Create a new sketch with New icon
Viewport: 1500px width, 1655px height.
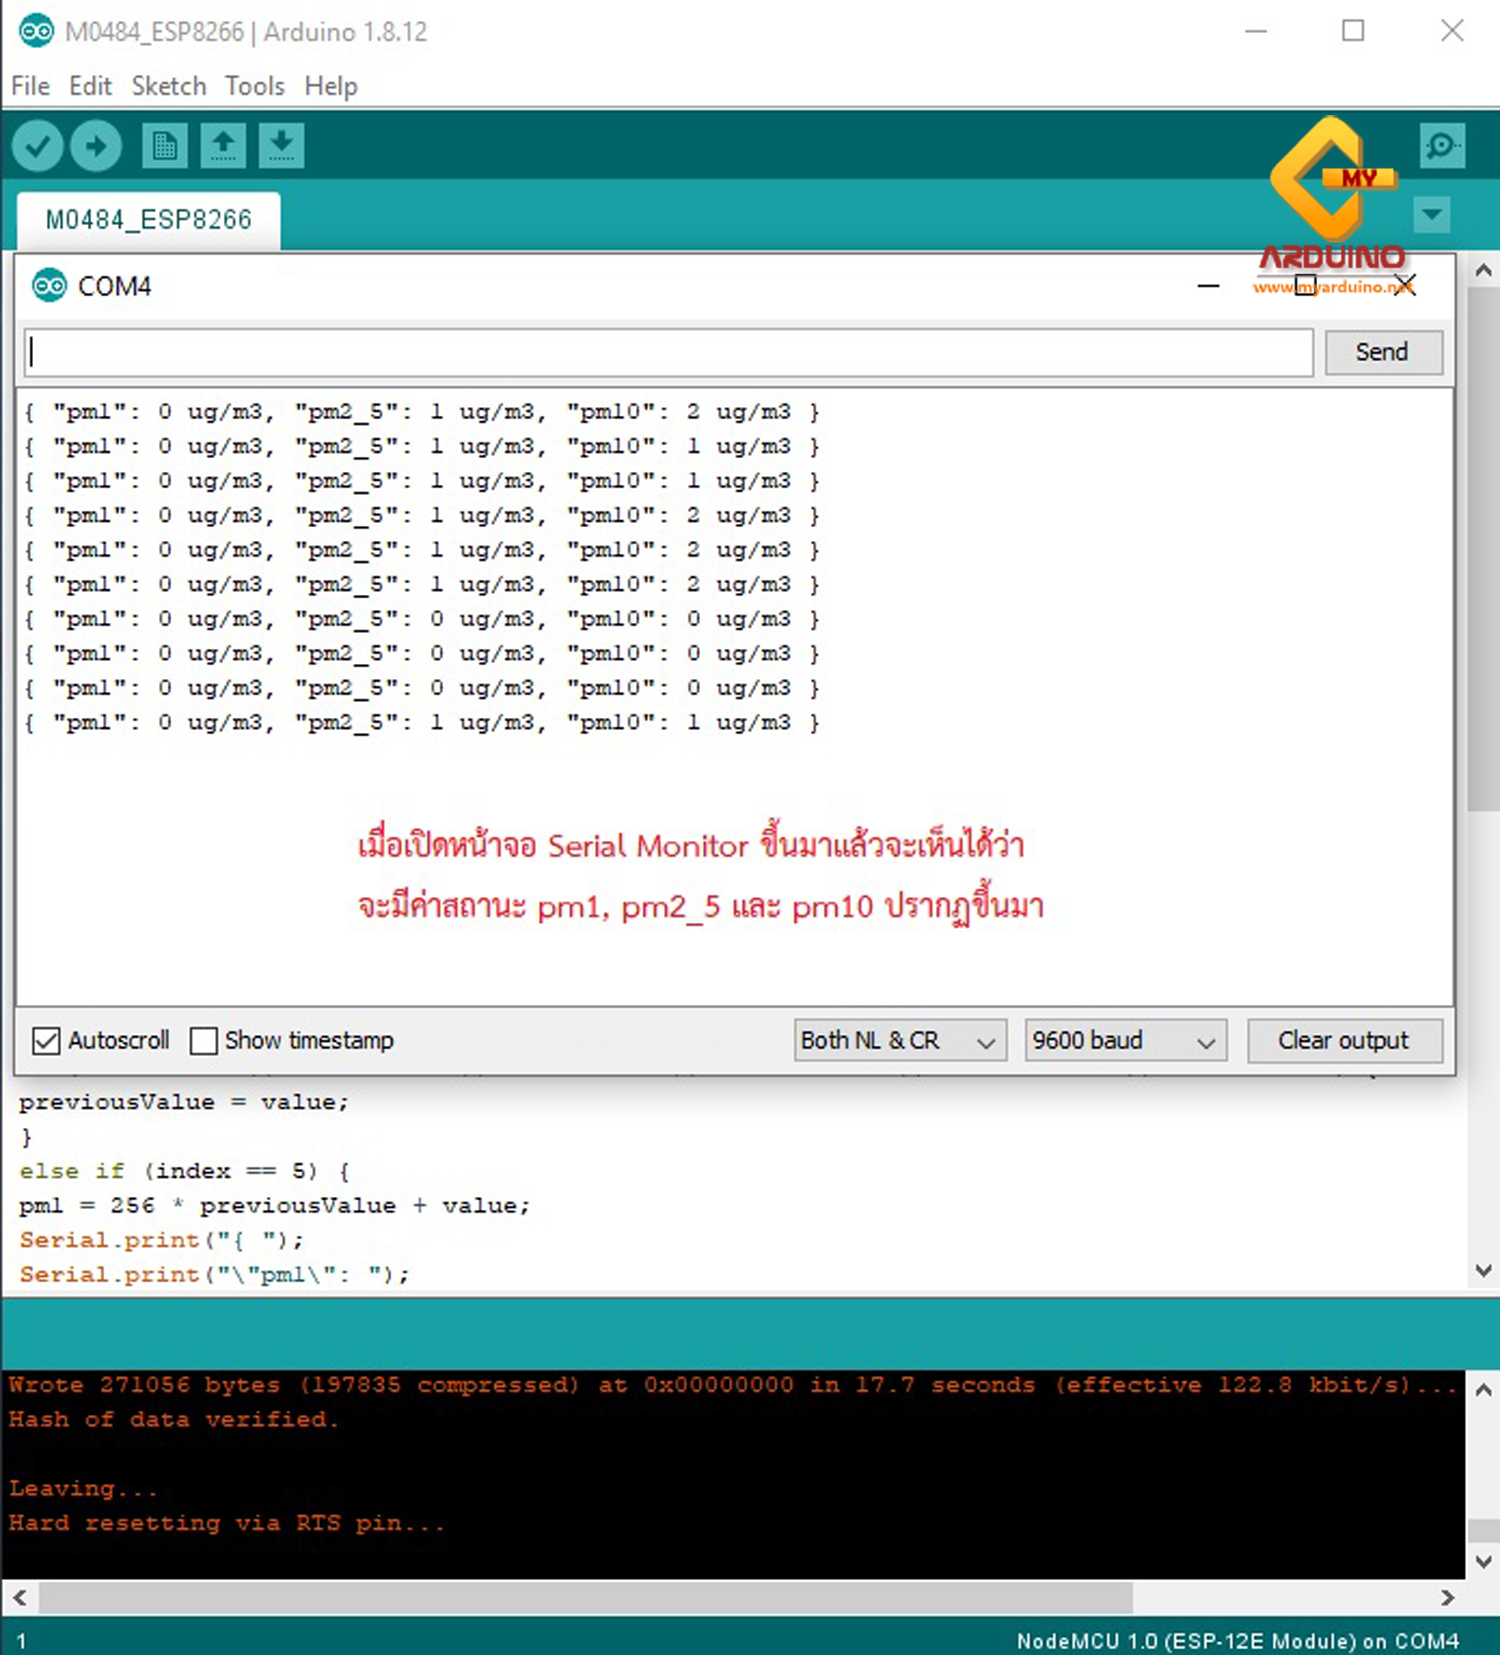[164, 147]
